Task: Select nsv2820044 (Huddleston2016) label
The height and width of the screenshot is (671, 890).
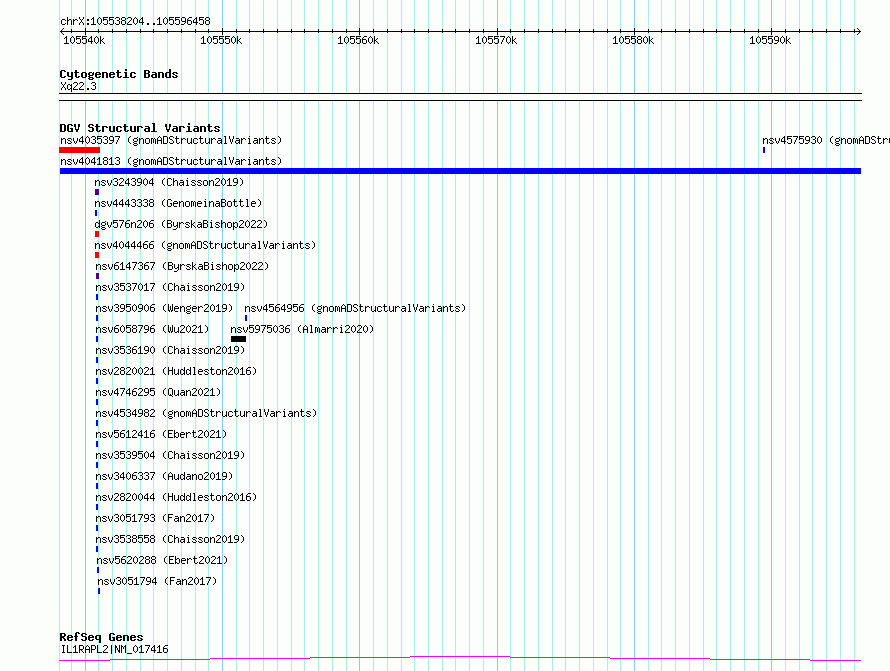Action: (x=177, y=497)
